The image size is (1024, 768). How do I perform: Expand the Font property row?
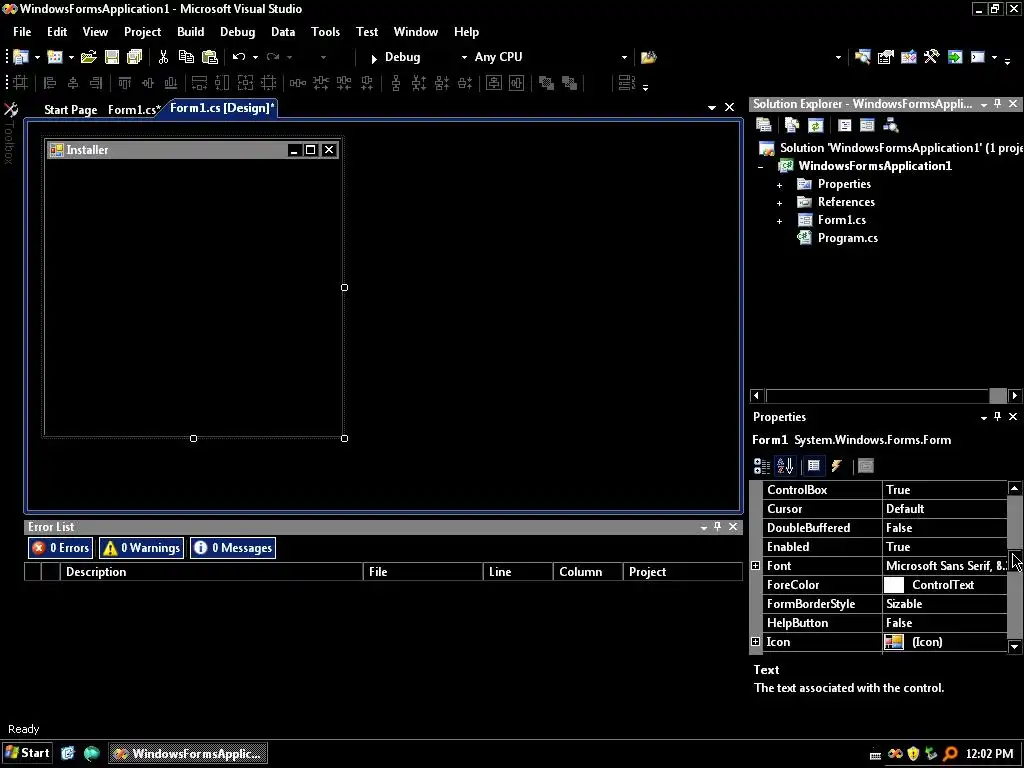point(756,566)
